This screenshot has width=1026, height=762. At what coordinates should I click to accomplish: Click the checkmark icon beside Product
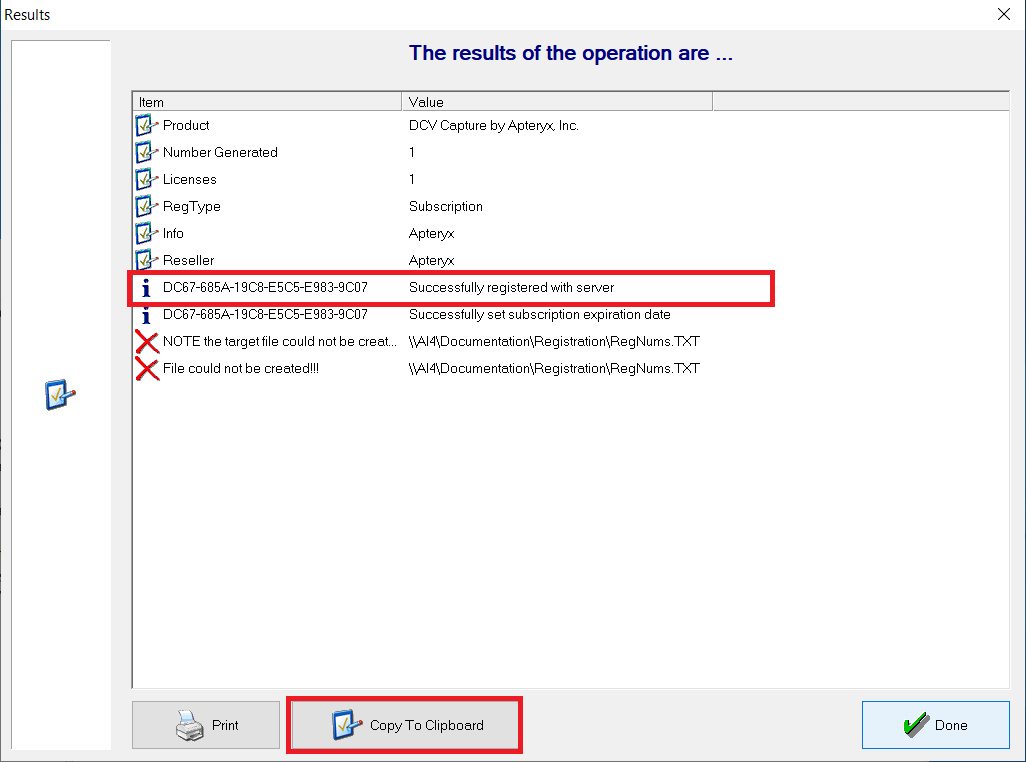click(147, 125)
